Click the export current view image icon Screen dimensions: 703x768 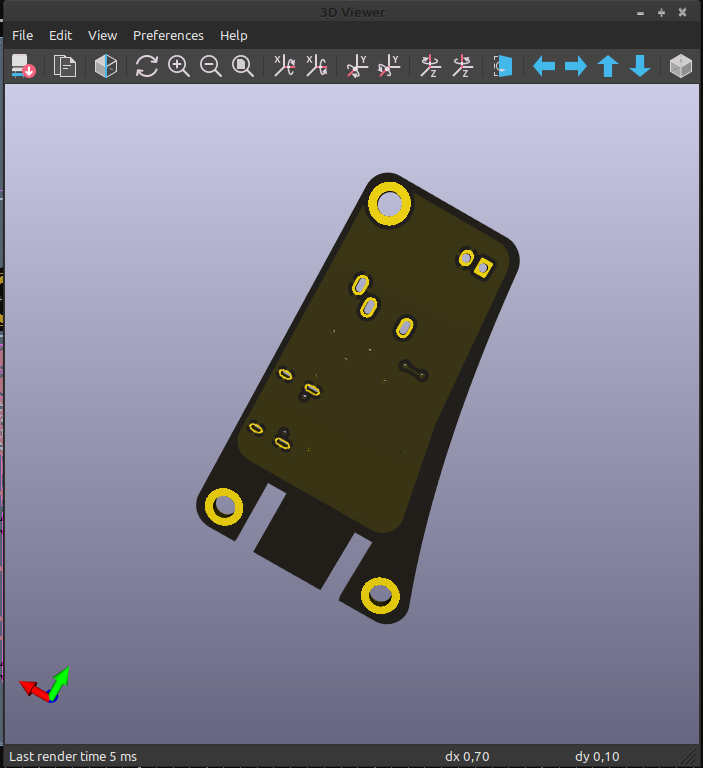[23, 66]
